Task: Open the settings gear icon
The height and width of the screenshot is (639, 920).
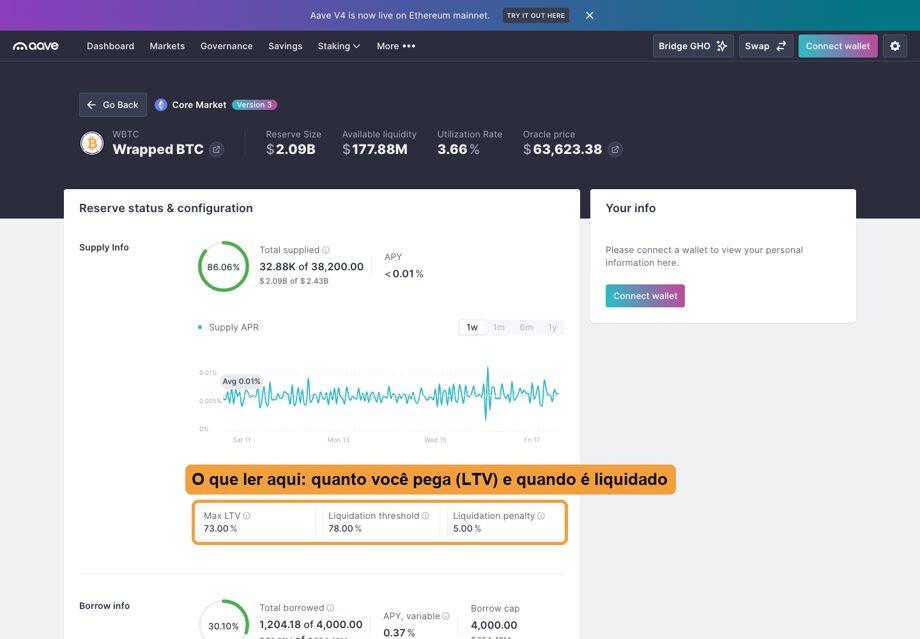Action: click(x=895, y=46)
